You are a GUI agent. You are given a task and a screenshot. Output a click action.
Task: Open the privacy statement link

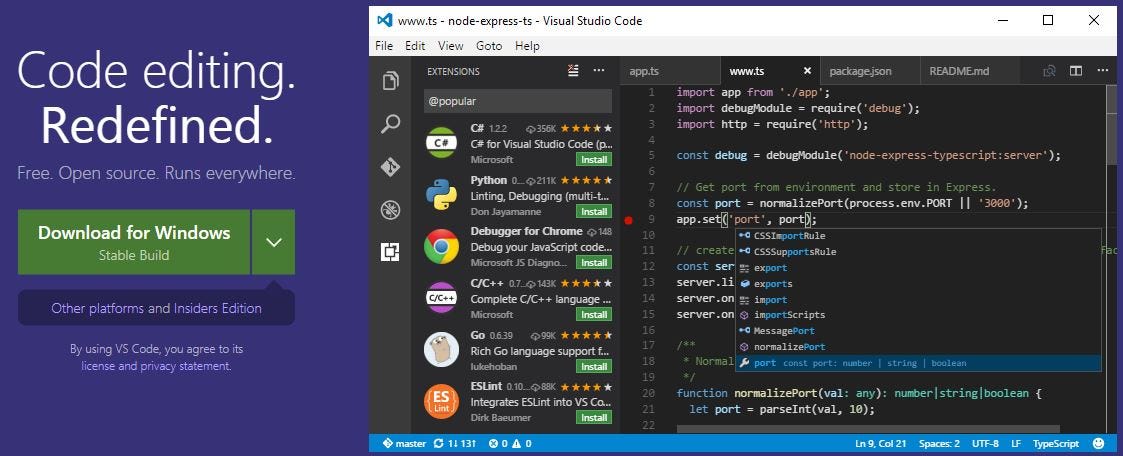(185, 366)
